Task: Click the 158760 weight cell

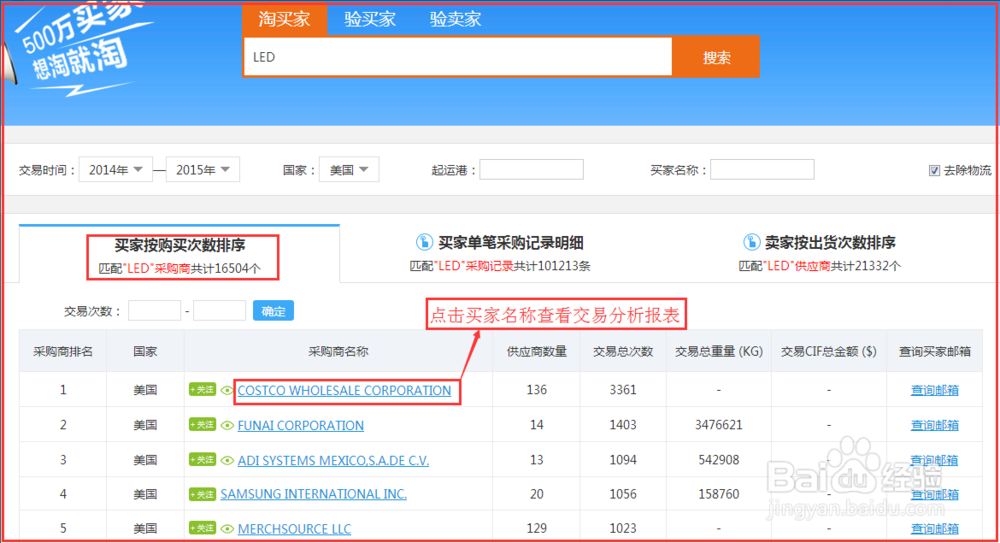Action: [719, 495]
